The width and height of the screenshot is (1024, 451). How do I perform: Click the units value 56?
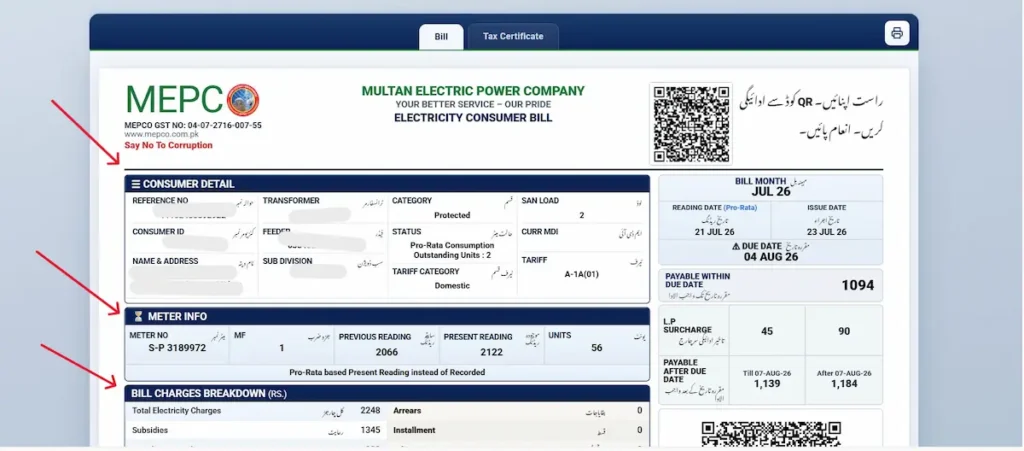[597, 348]
